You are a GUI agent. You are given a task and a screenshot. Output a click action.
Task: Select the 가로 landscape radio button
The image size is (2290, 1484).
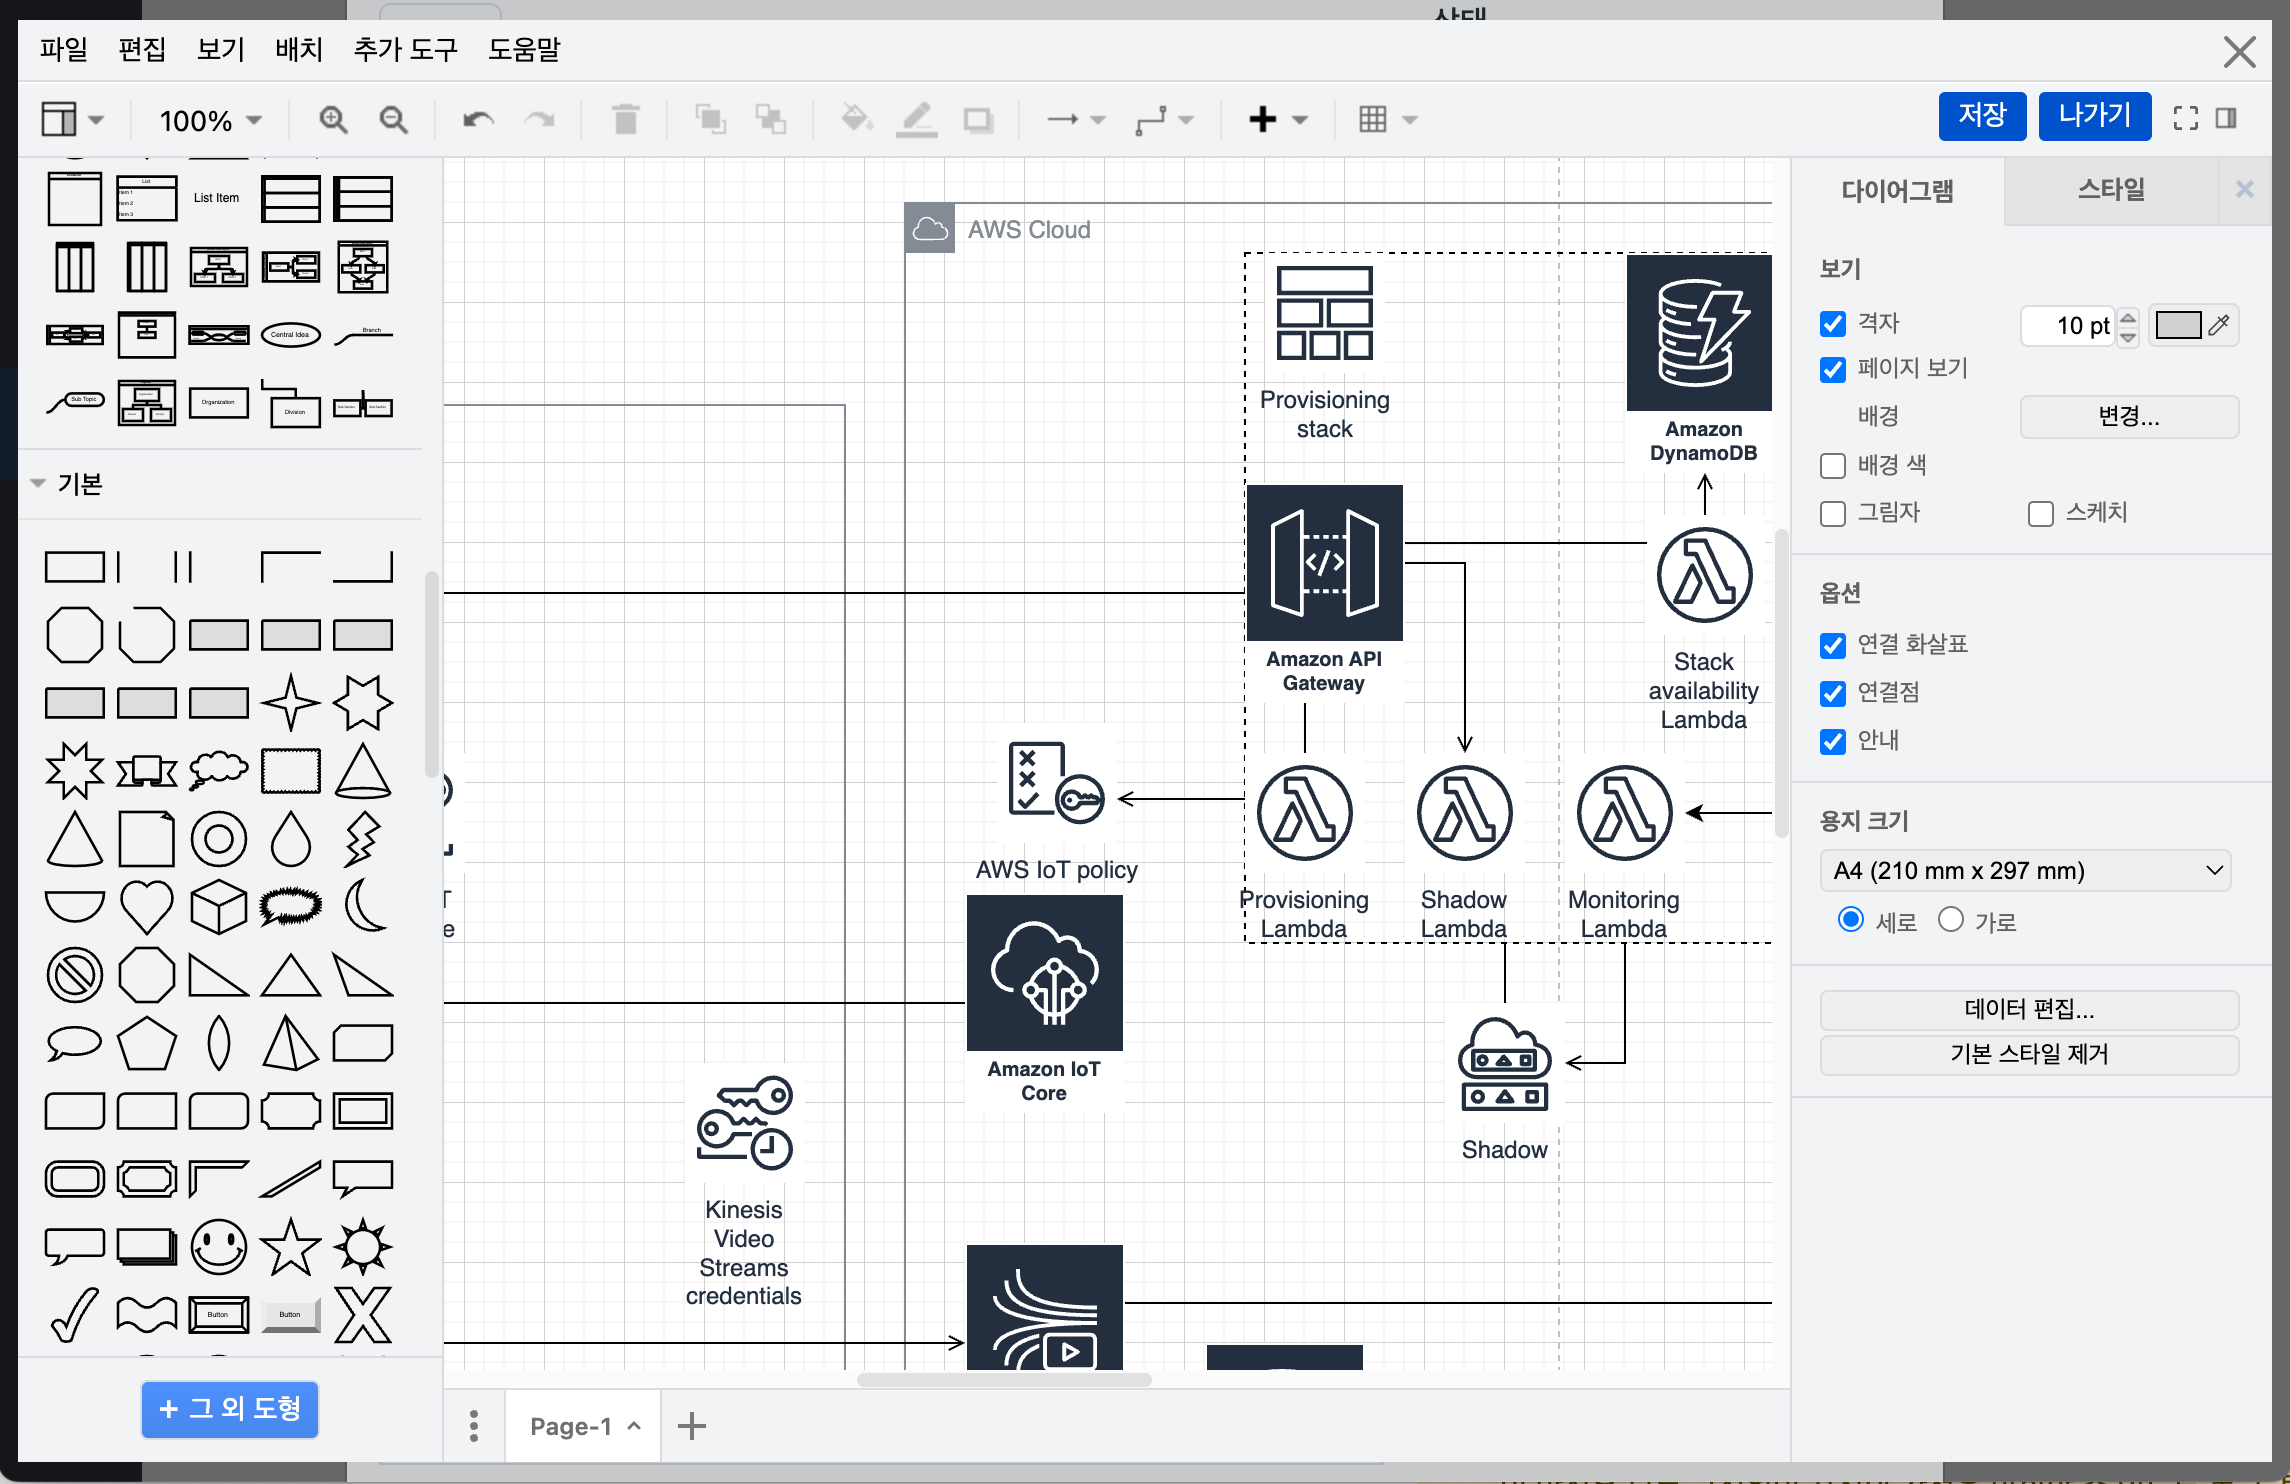coord(1951,920)
